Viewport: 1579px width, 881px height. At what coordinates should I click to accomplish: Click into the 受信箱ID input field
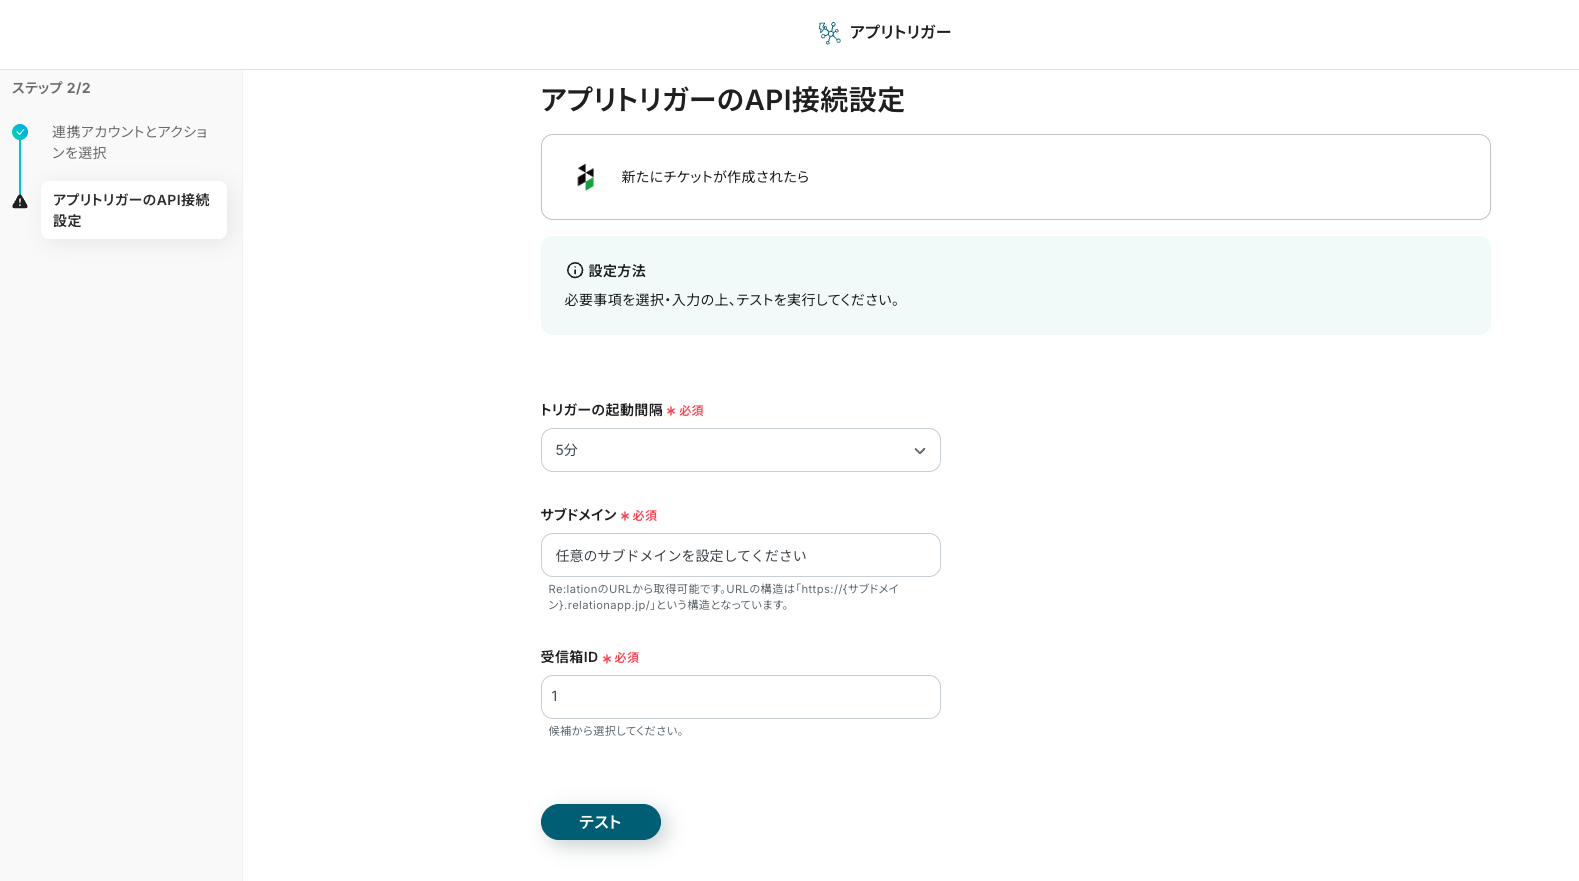740,697
